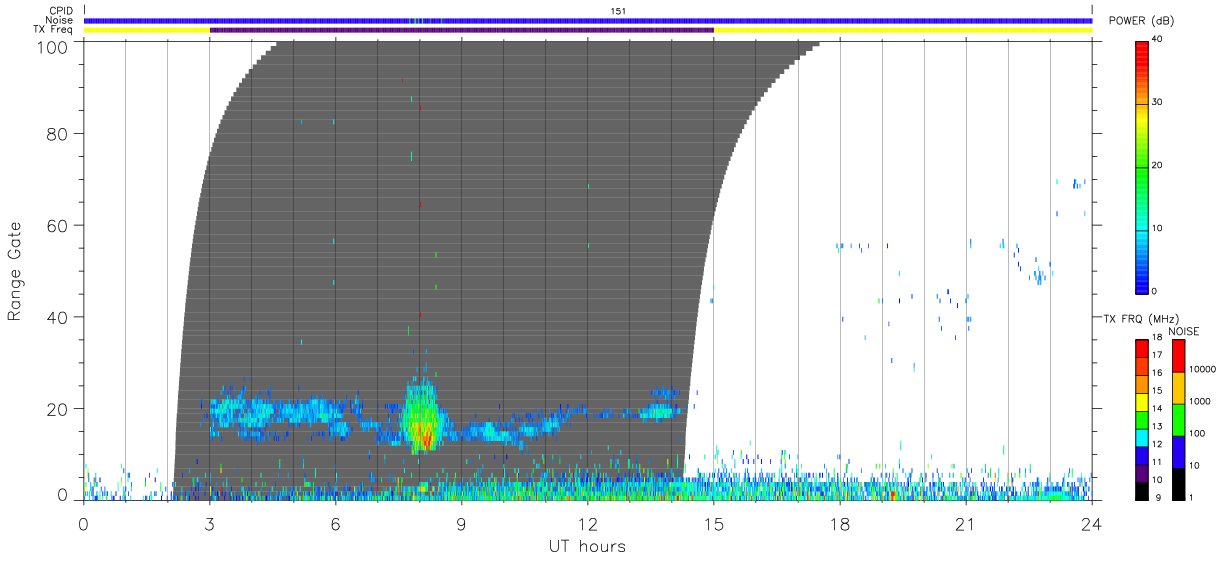Click the y-axis tick label '20'
The width and height of the screenshot is (1228, 567).
60,409
